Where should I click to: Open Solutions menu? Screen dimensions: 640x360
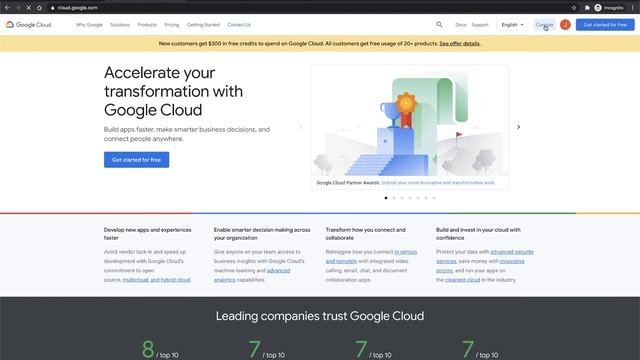120,24
